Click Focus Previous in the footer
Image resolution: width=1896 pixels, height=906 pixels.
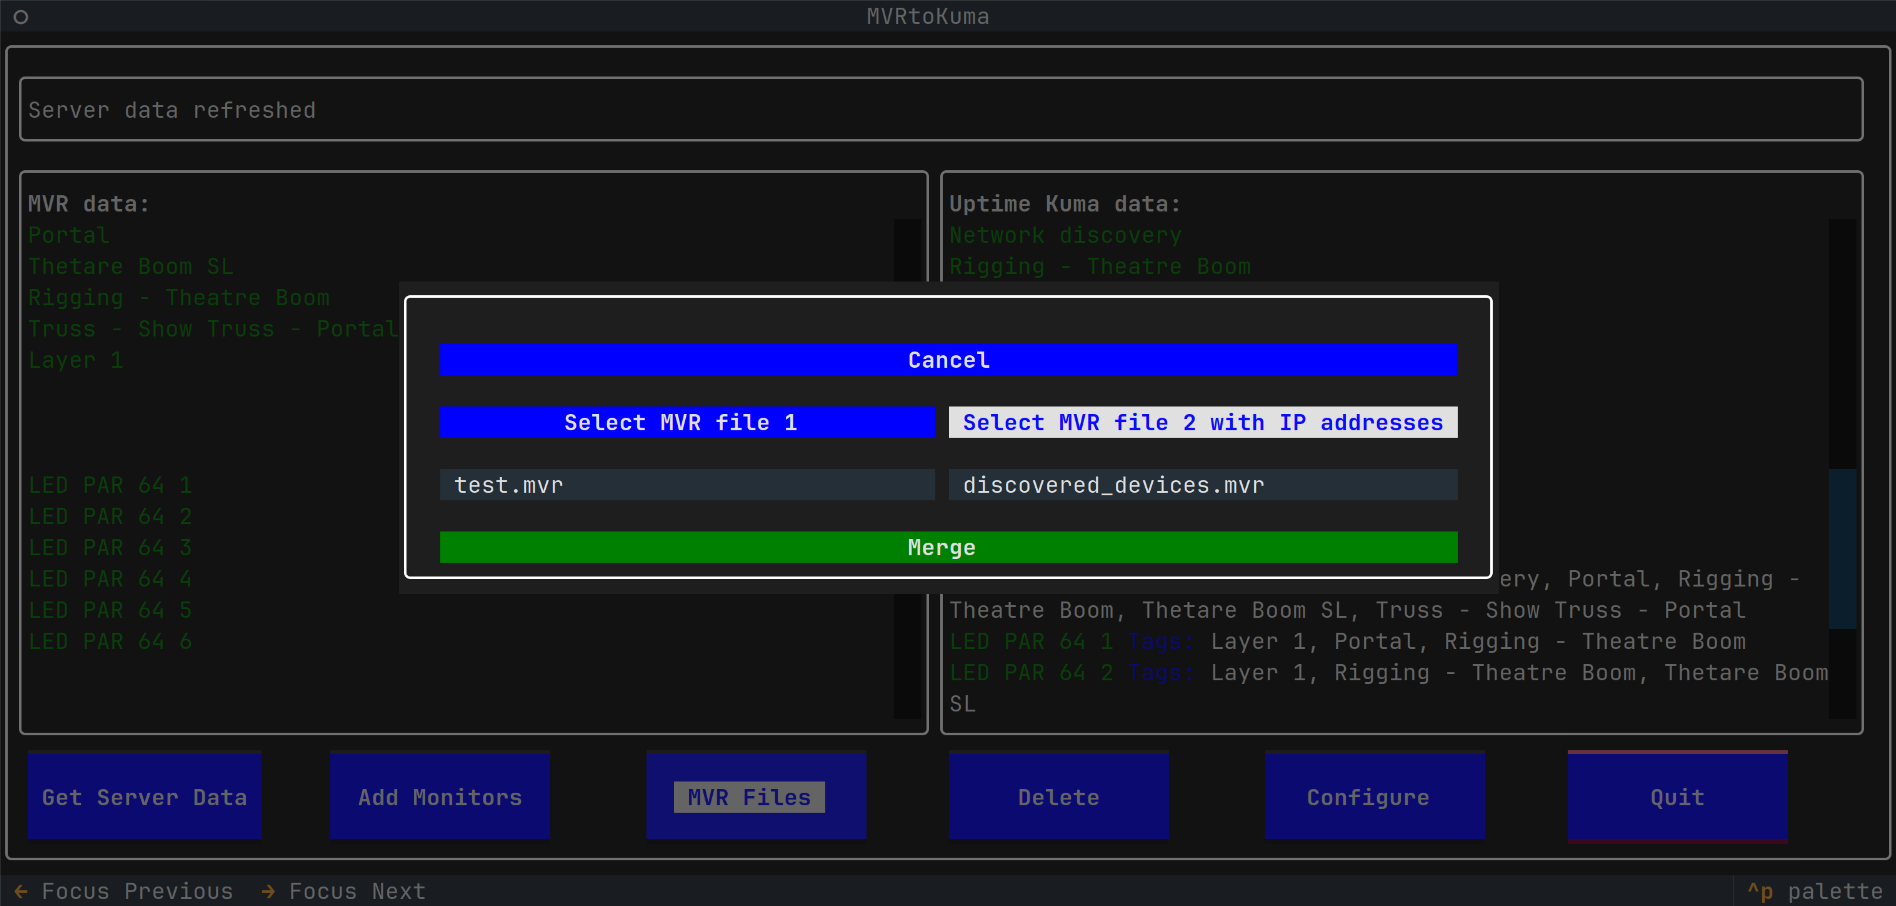click(x=124, y=891)
